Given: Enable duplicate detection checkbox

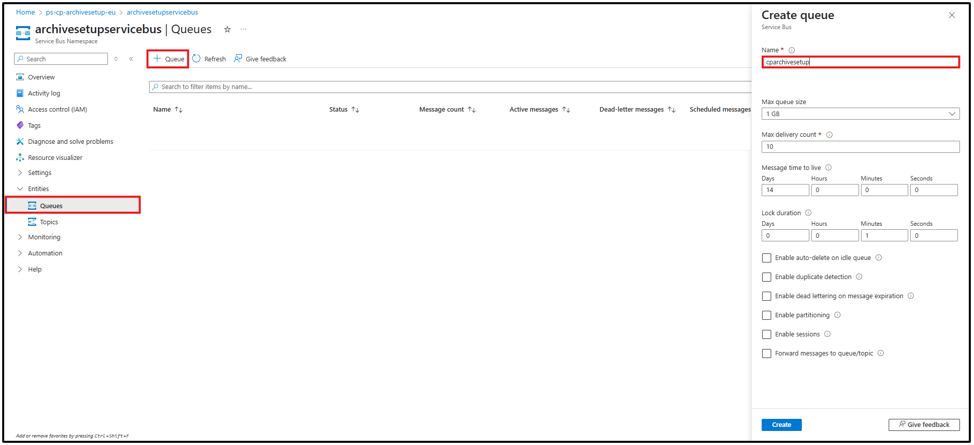Looking at the screenshot, I should click(x=767, y=277).
